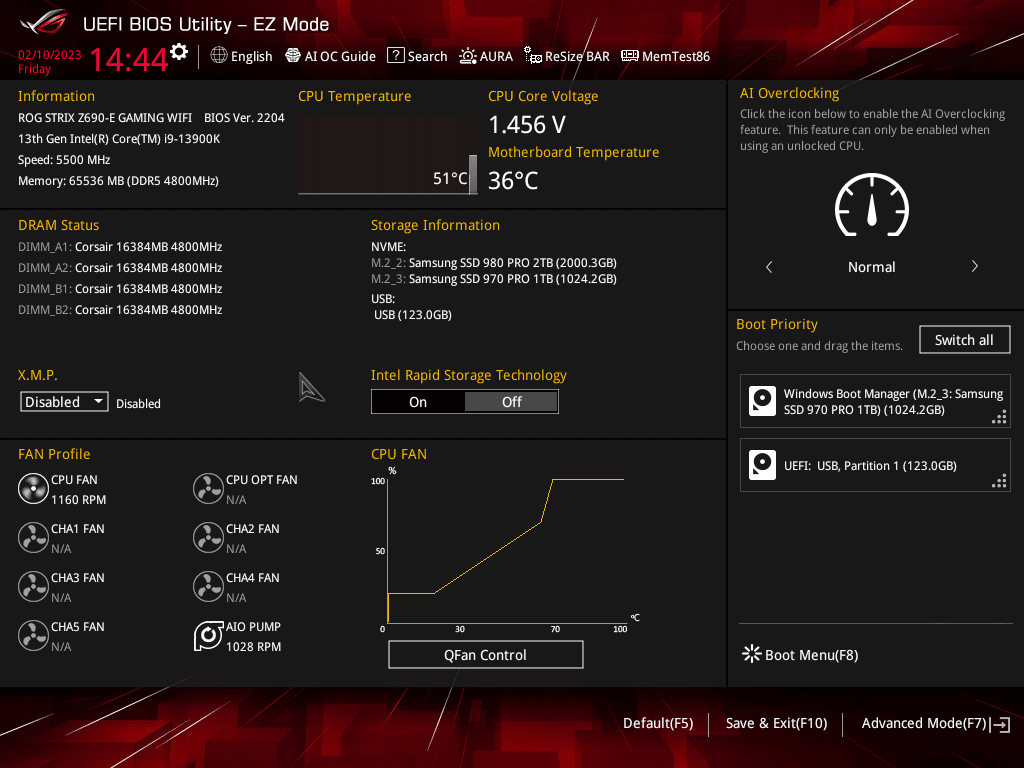Click DIMM_B2 Corsair 16384MB entry
Image resolution: width=1024 pixels, height=768 pixels.
[x=120, y=310]
